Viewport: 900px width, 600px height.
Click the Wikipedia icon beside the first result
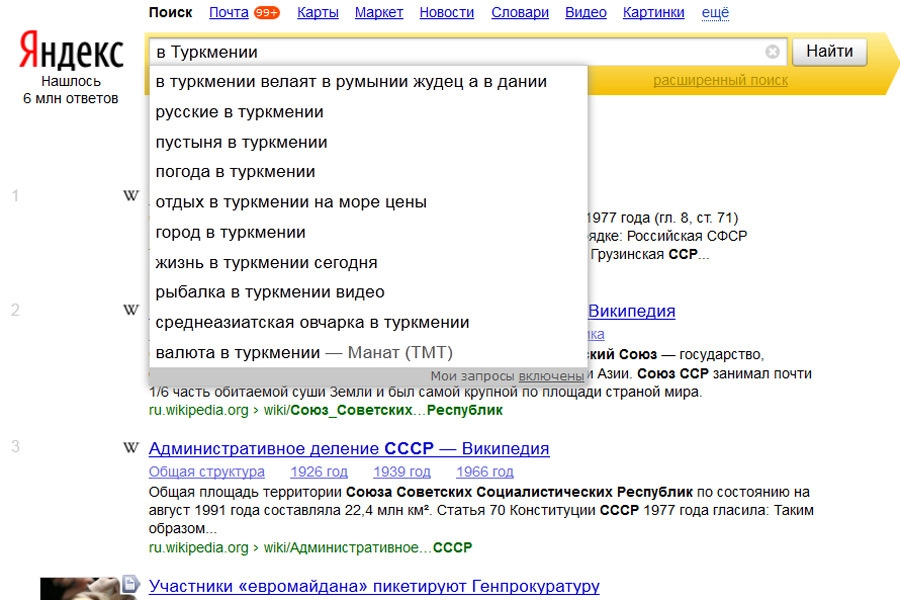(x=130, y=196)
